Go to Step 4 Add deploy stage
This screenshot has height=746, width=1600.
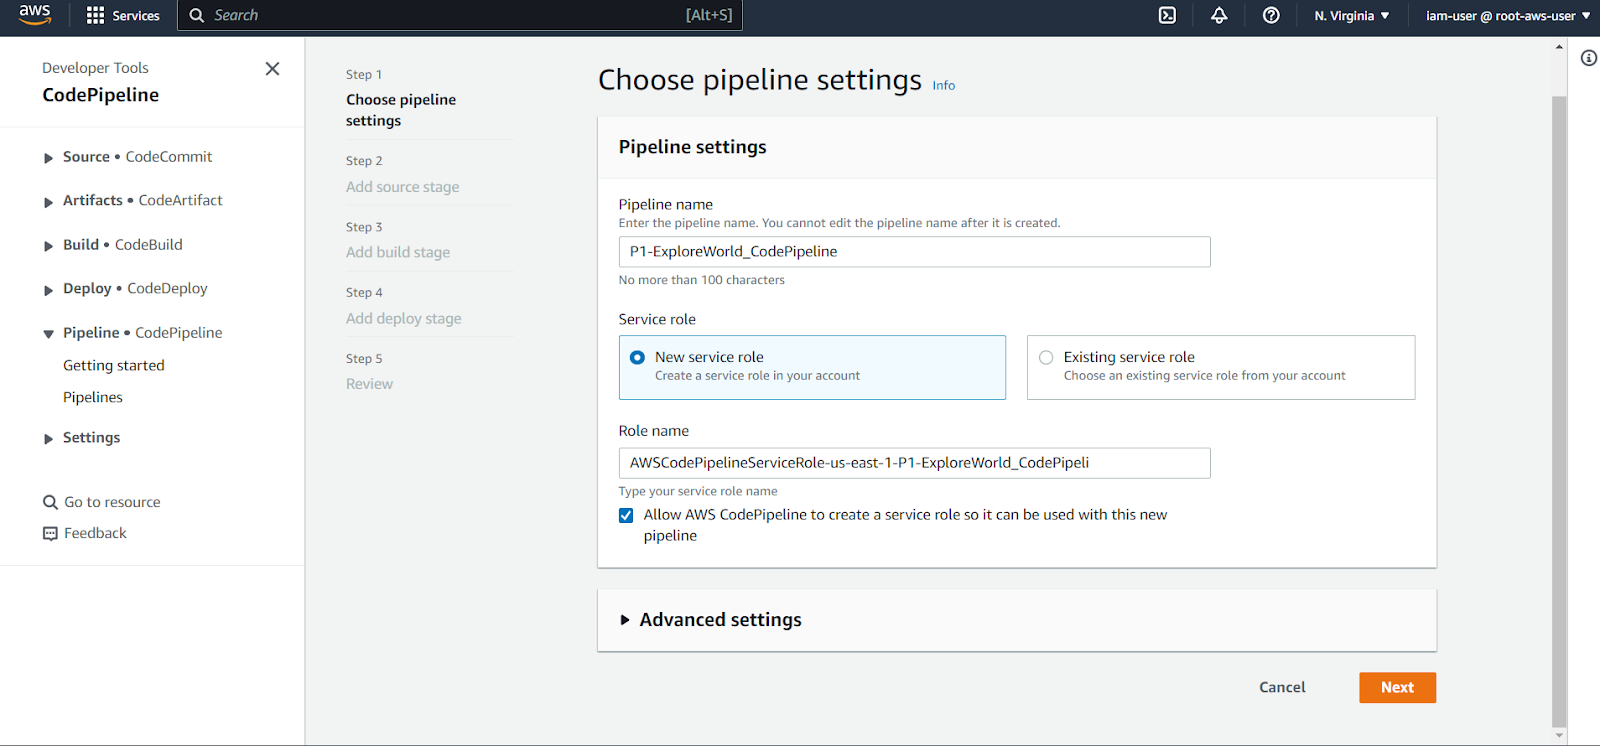point(404,319)
